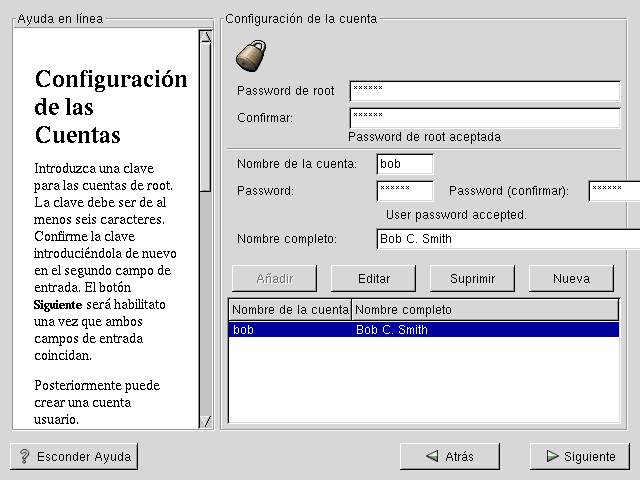Go back with the Atrás button

click(x=449, y=456)
